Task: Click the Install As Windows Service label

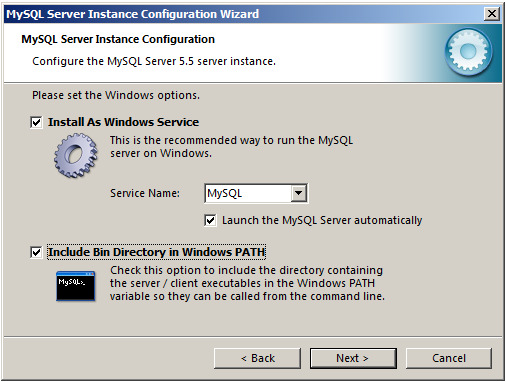Action: click(x=123, y=122)
